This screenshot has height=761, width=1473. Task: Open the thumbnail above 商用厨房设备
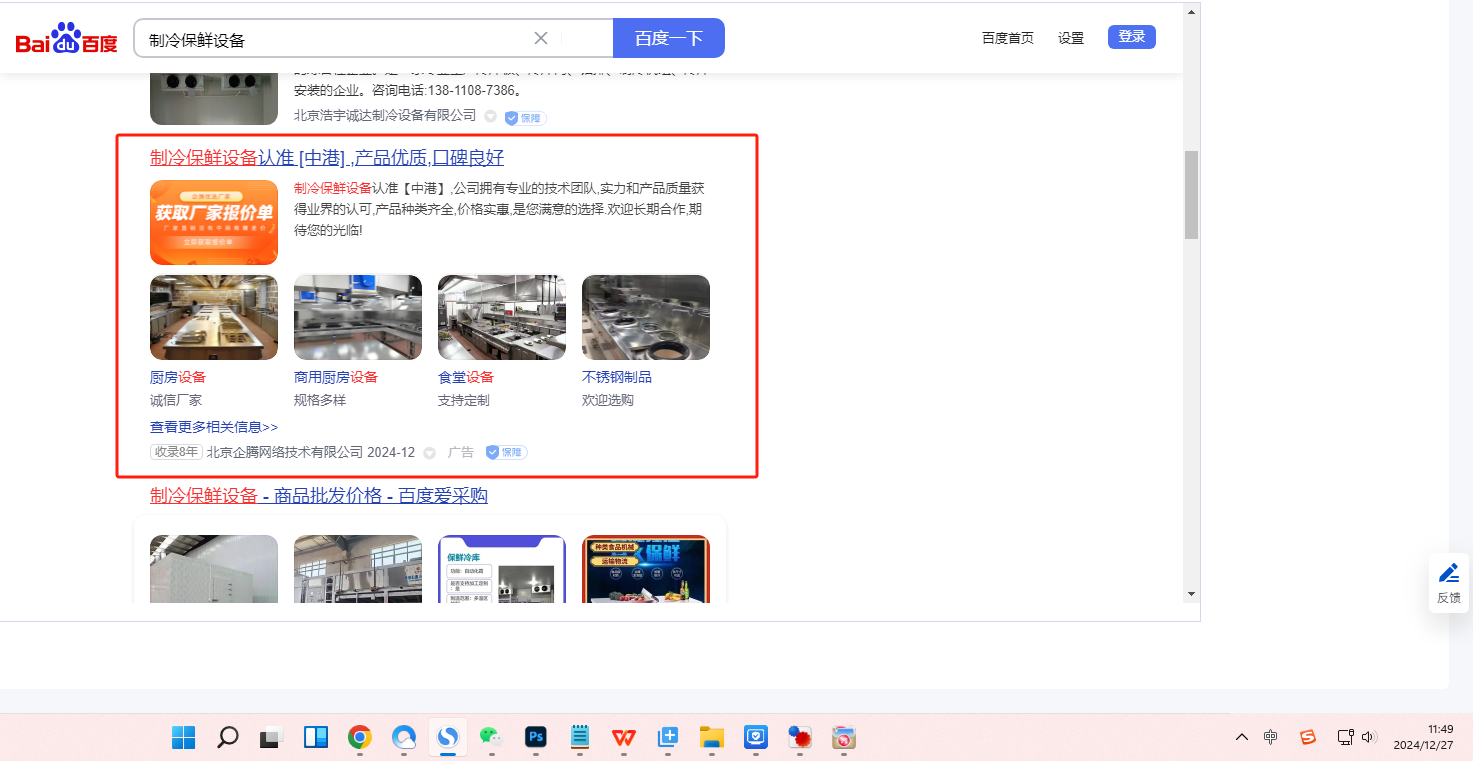(358, 317)
